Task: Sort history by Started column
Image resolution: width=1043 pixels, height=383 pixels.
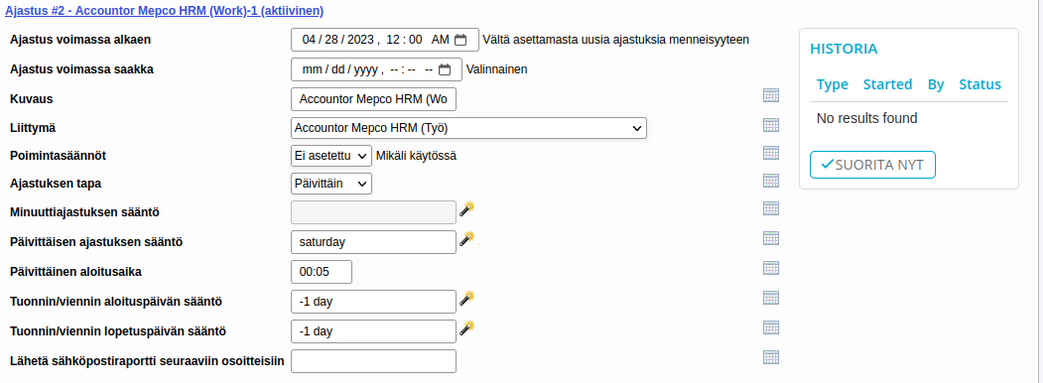Action: tap(887, 84)
